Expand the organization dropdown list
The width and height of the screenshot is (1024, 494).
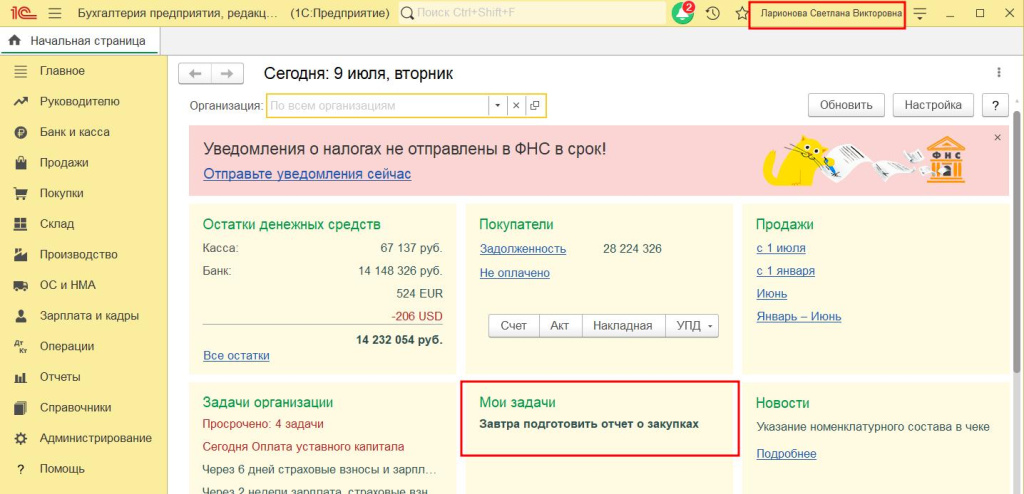click(x=498, y=105)
